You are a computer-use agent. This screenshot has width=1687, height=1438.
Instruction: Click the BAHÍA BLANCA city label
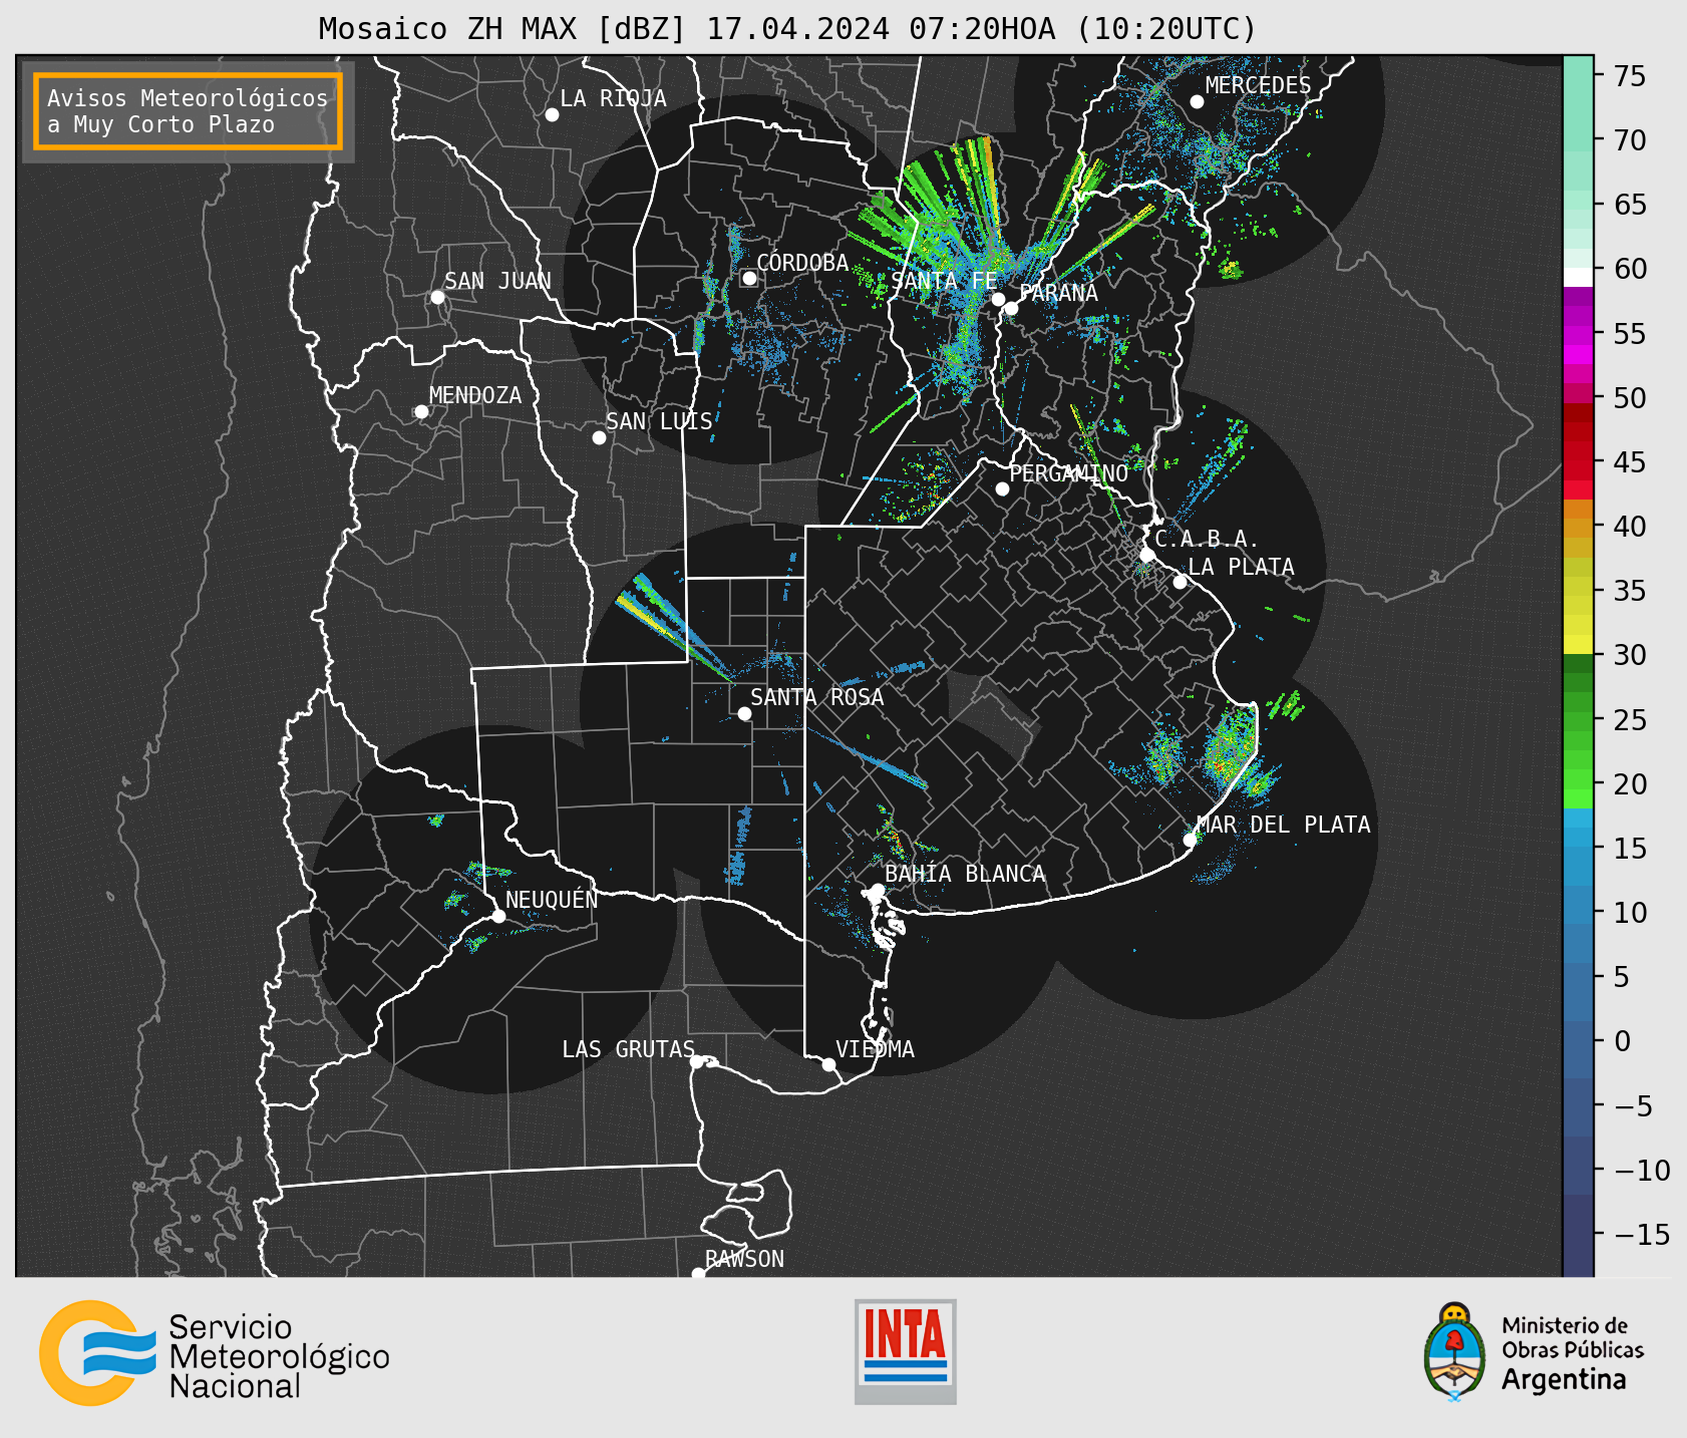[965, 874]
